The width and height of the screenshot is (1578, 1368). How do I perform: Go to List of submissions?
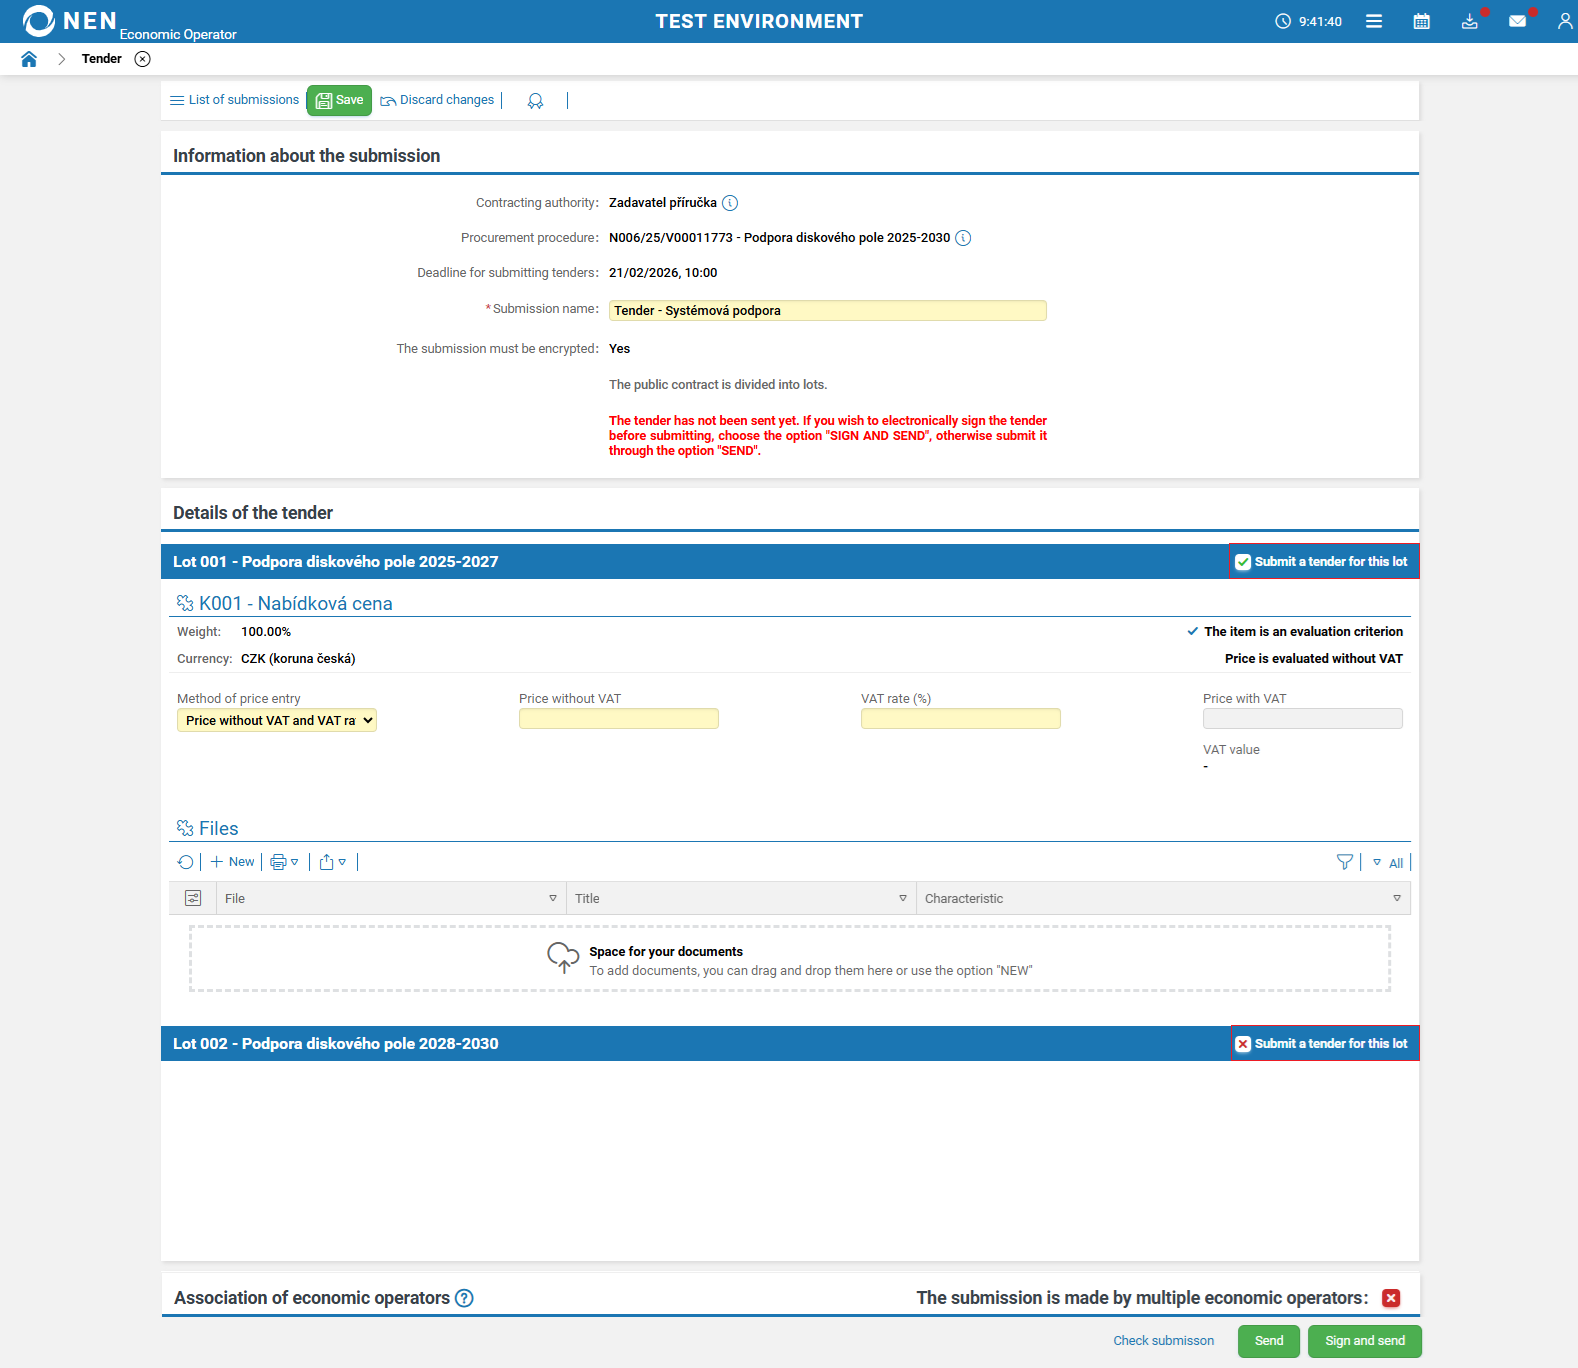[x=234, y=100]
